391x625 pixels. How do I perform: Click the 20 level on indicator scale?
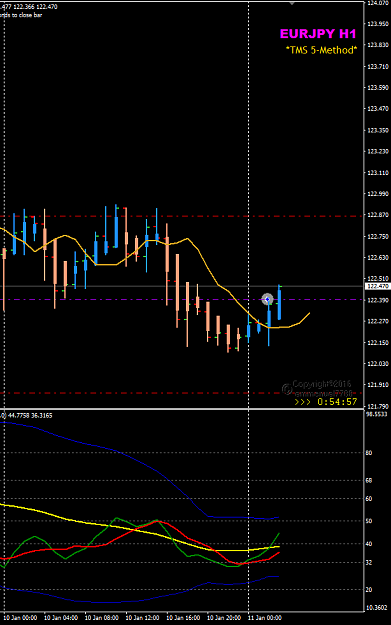[x=369, y=590]
